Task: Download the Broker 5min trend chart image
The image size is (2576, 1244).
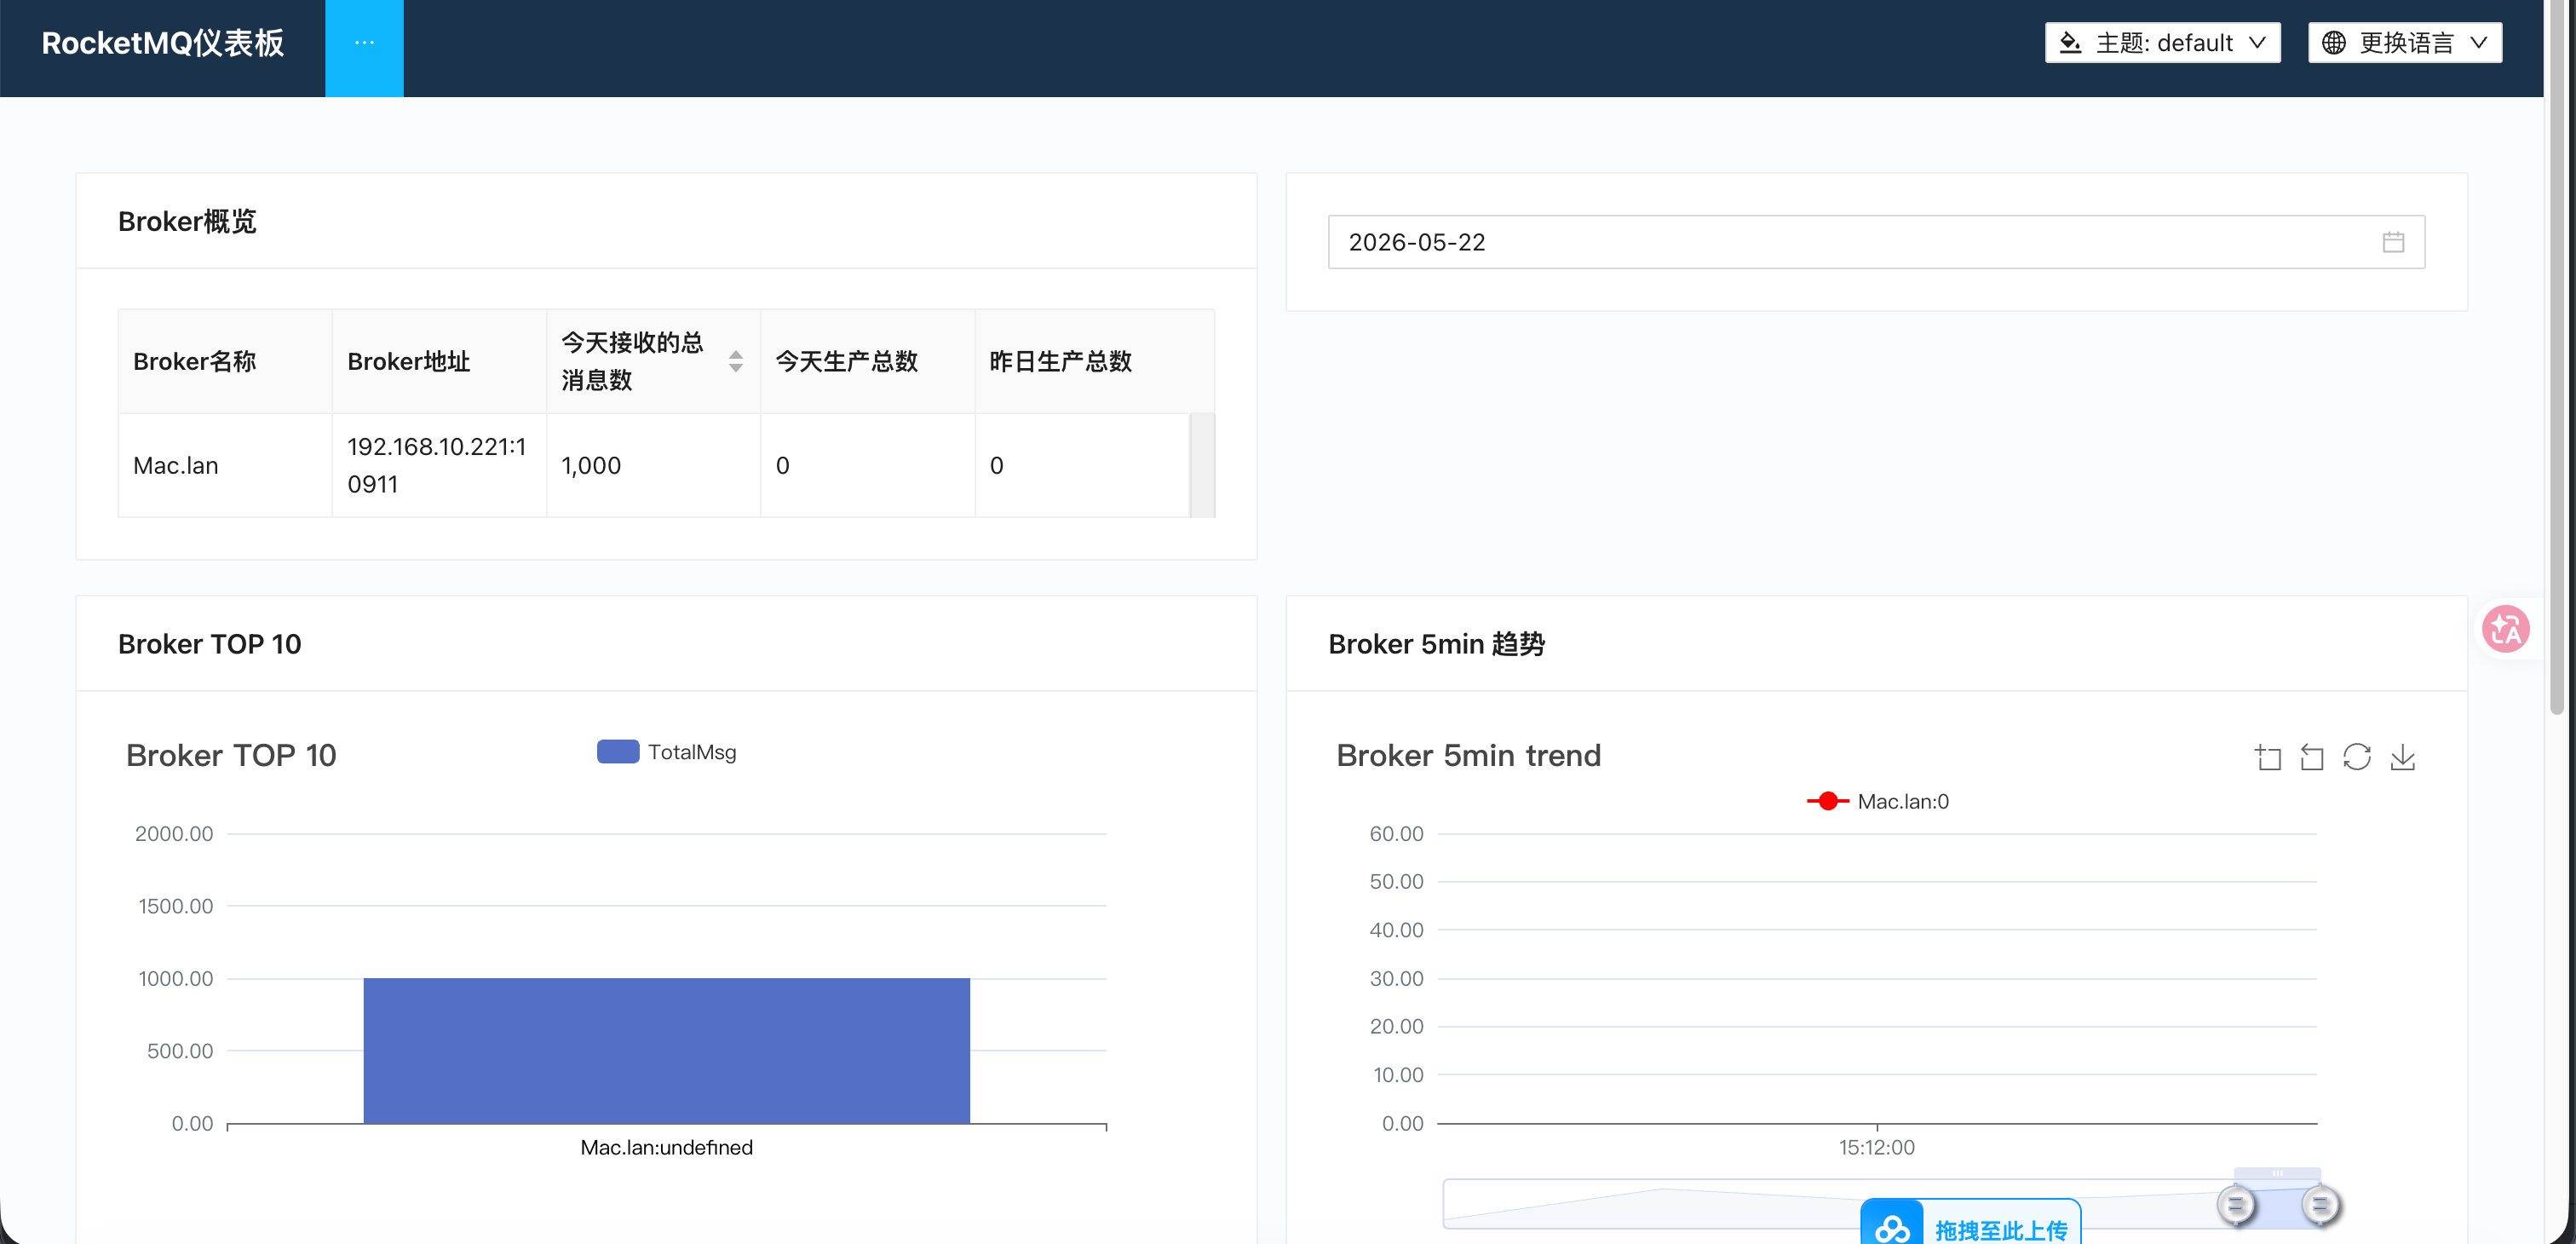Action: point(2402,757)
